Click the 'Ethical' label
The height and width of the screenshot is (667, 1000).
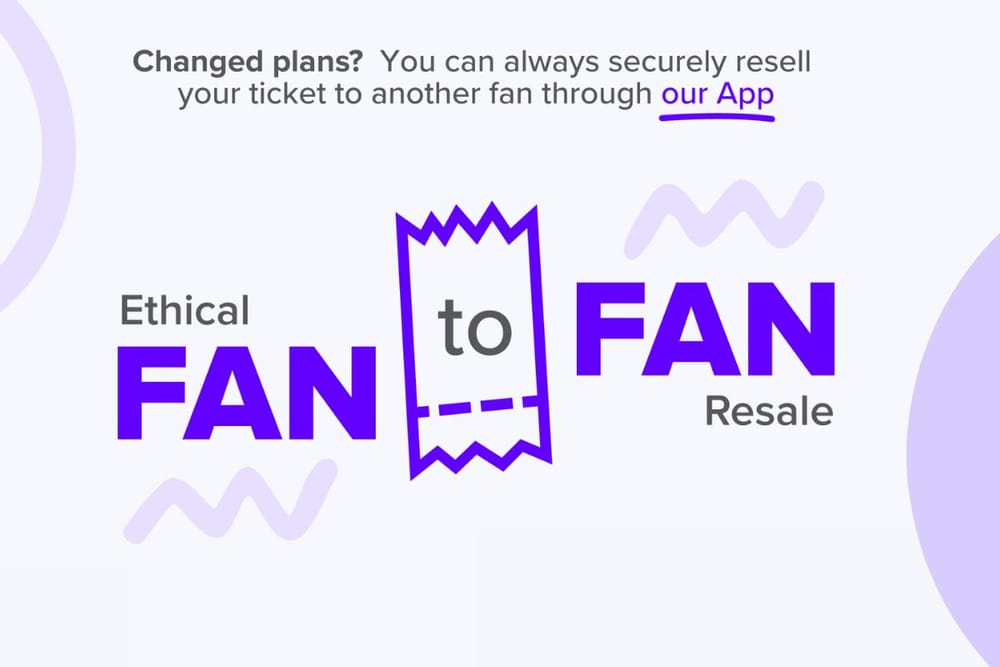(x=184, y=309)
